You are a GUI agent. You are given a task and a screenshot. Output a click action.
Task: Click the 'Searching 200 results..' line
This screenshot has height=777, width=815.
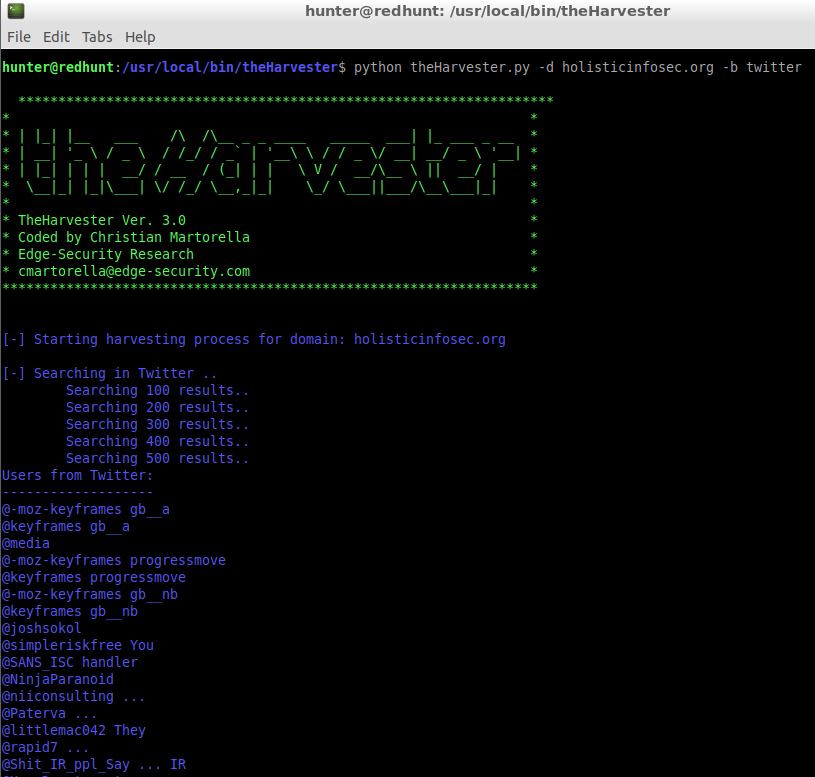(x=157, y=407)
